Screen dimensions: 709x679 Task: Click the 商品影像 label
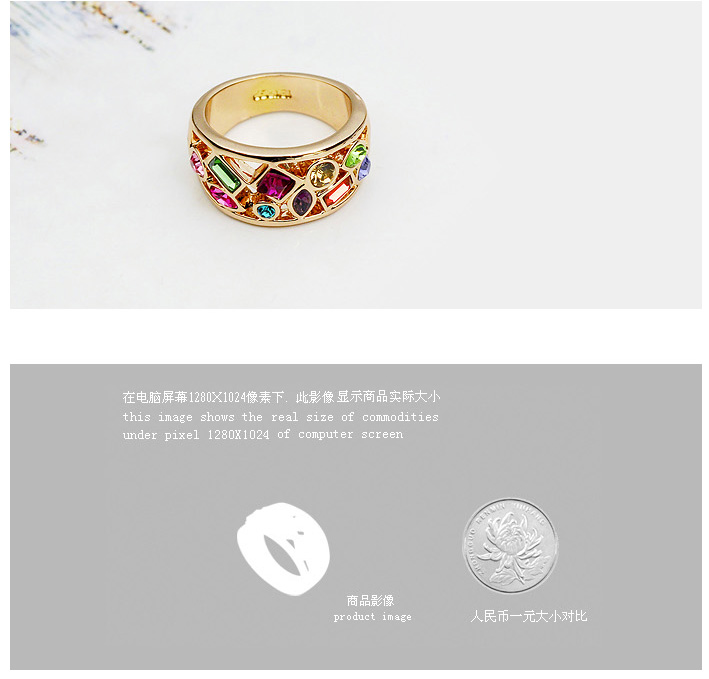click(x=371, y=600)
